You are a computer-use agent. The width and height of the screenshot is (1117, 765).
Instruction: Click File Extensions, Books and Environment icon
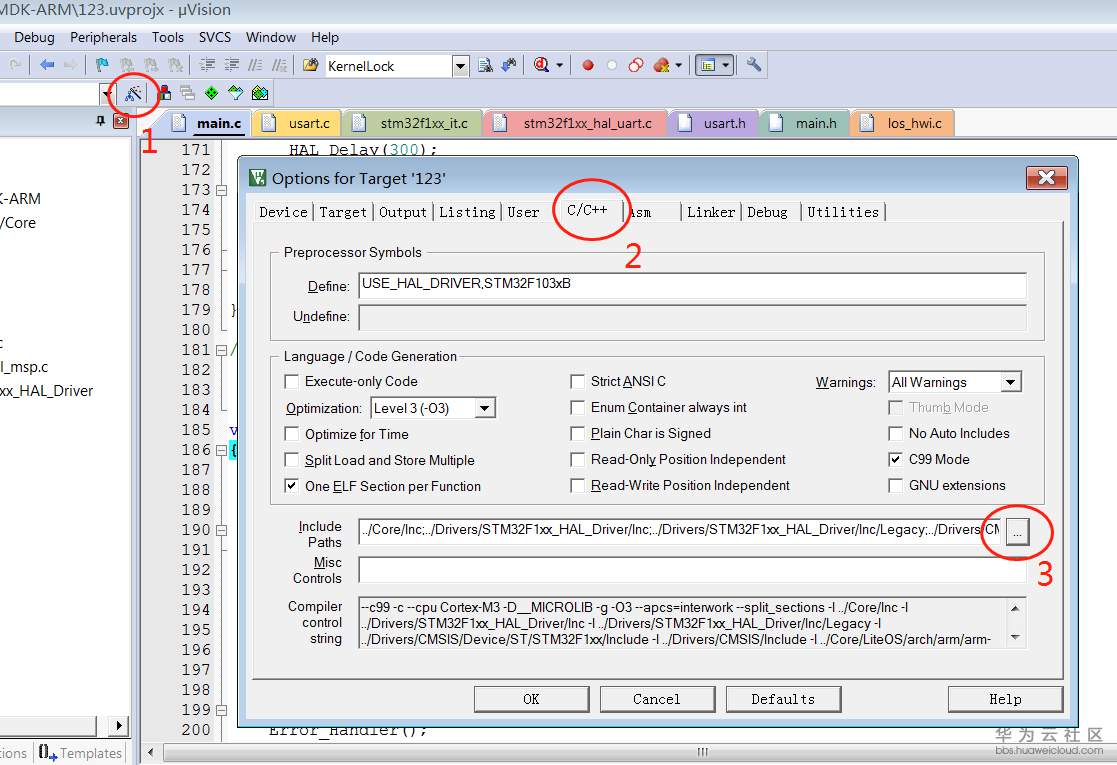165,93
